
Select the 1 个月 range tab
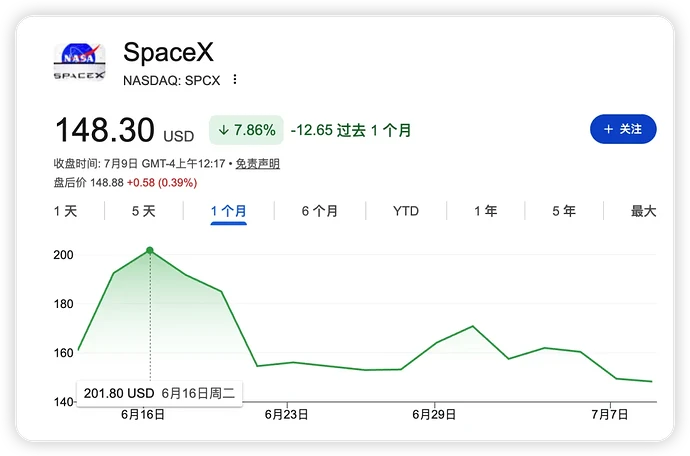click(x=228, y=211)
